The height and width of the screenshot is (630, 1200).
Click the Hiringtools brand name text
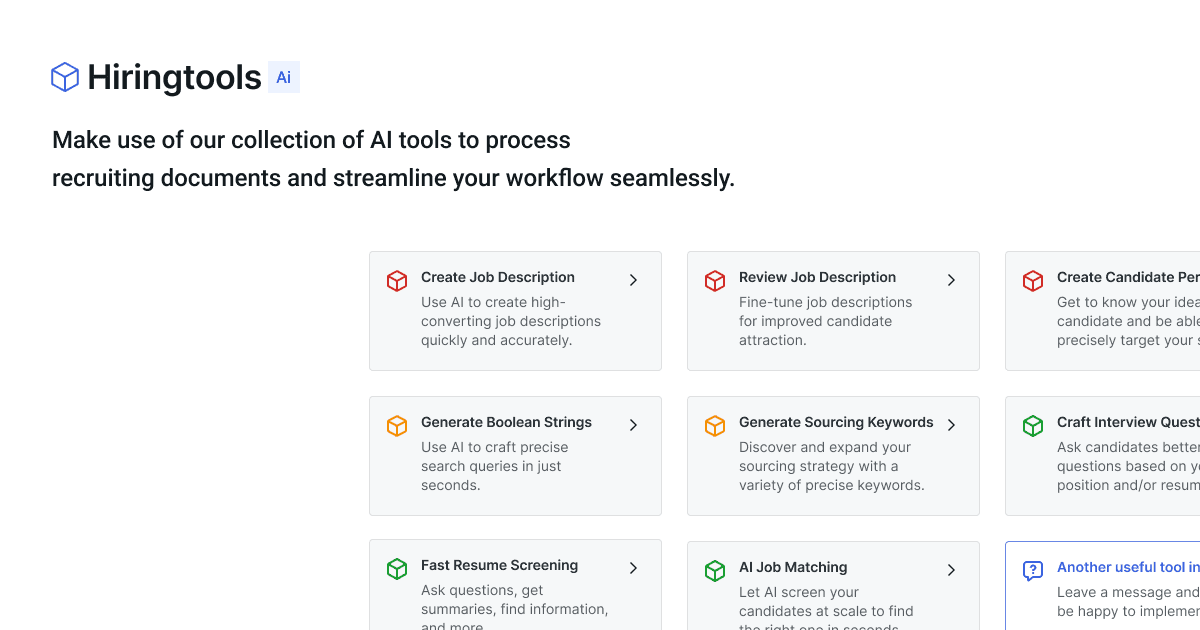click(x=174, y=77)
